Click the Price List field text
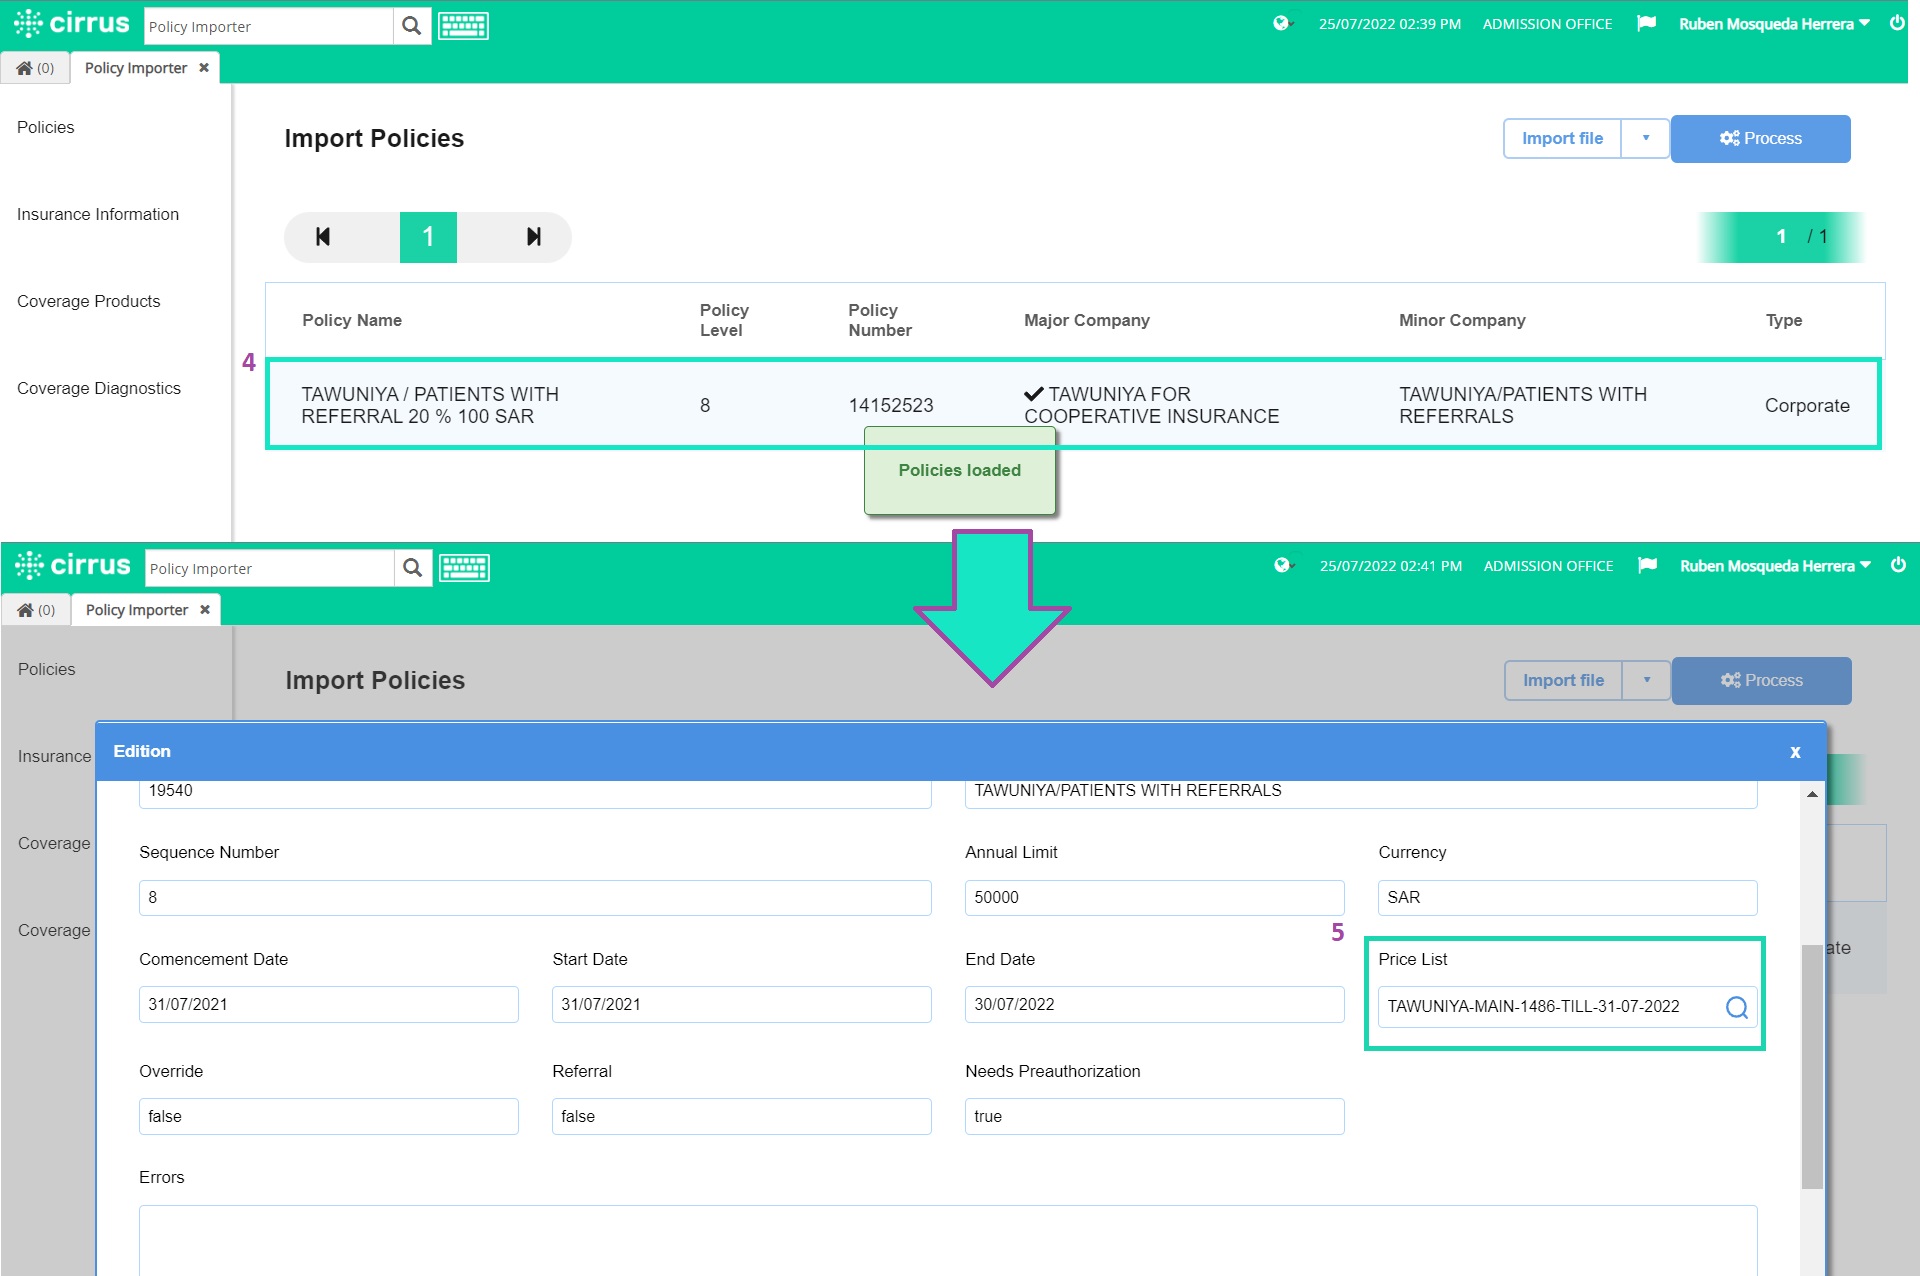The image size is (1920, 1276). click(1533, 1007)
